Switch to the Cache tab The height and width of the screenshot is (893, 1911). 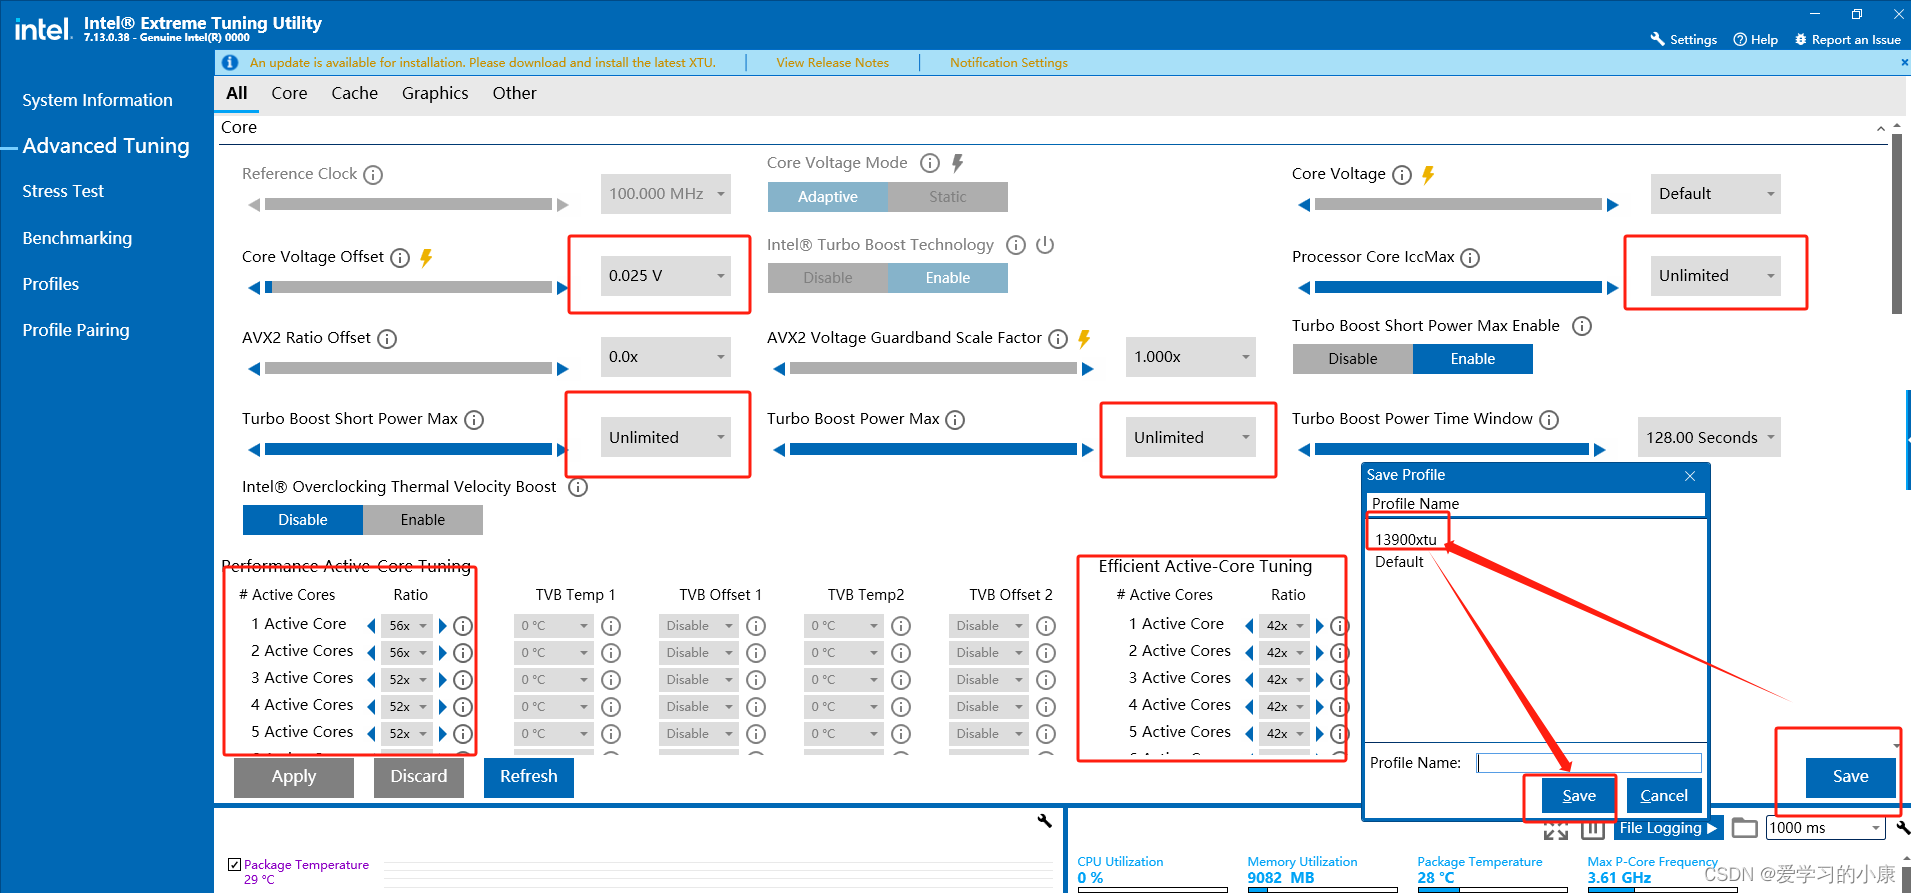[355, 93]
